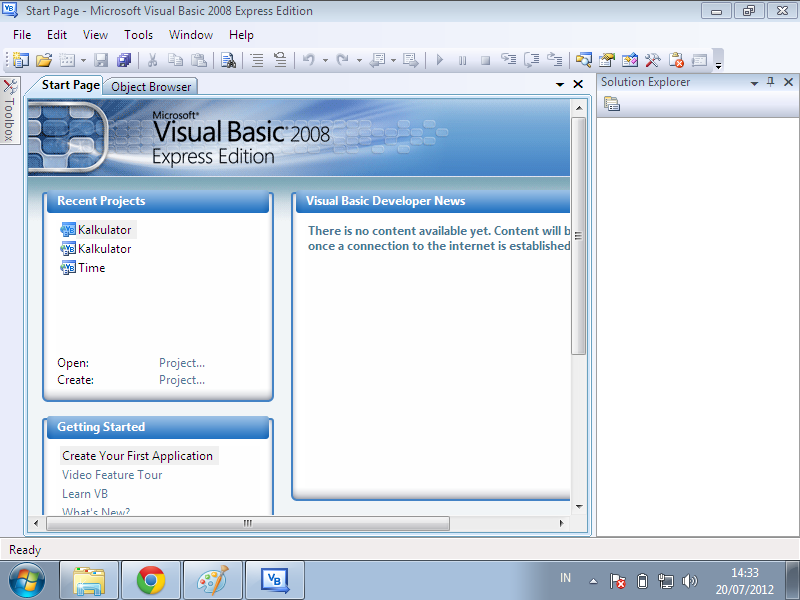Open the Undo history dropdown arrow
Viewport: 800px width, 600px height.
pyautogui.click(x=325, y=61)
